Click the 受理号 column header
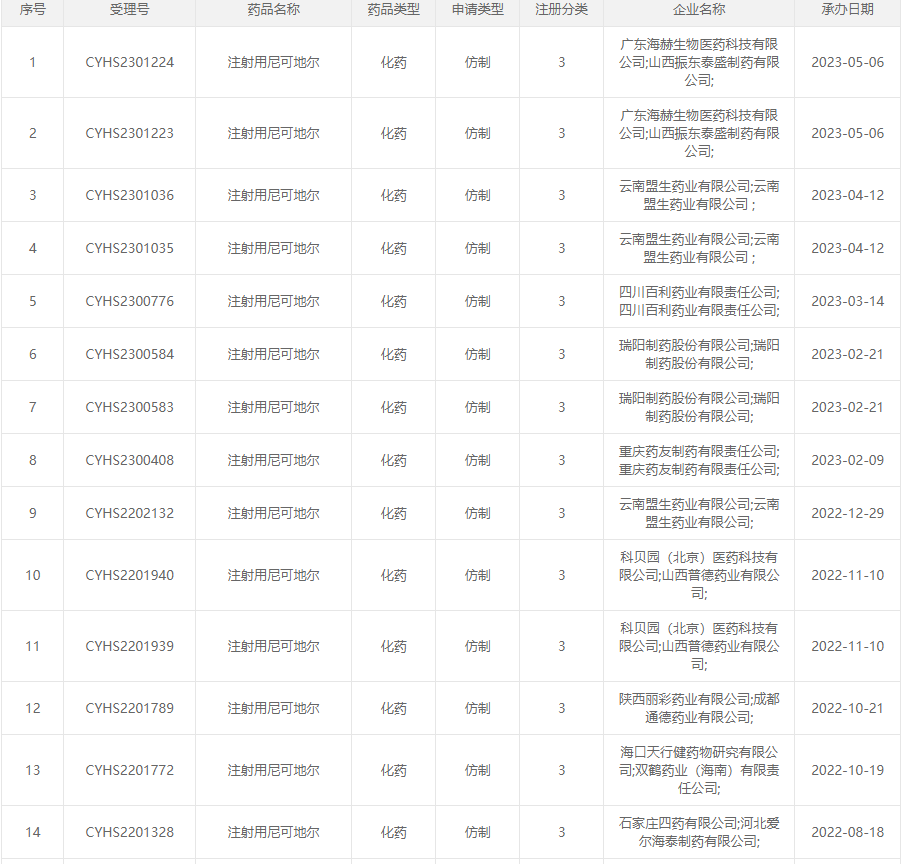Image resolution: width=906 pixels, height=864 pixels. click(x=129, y=9)
